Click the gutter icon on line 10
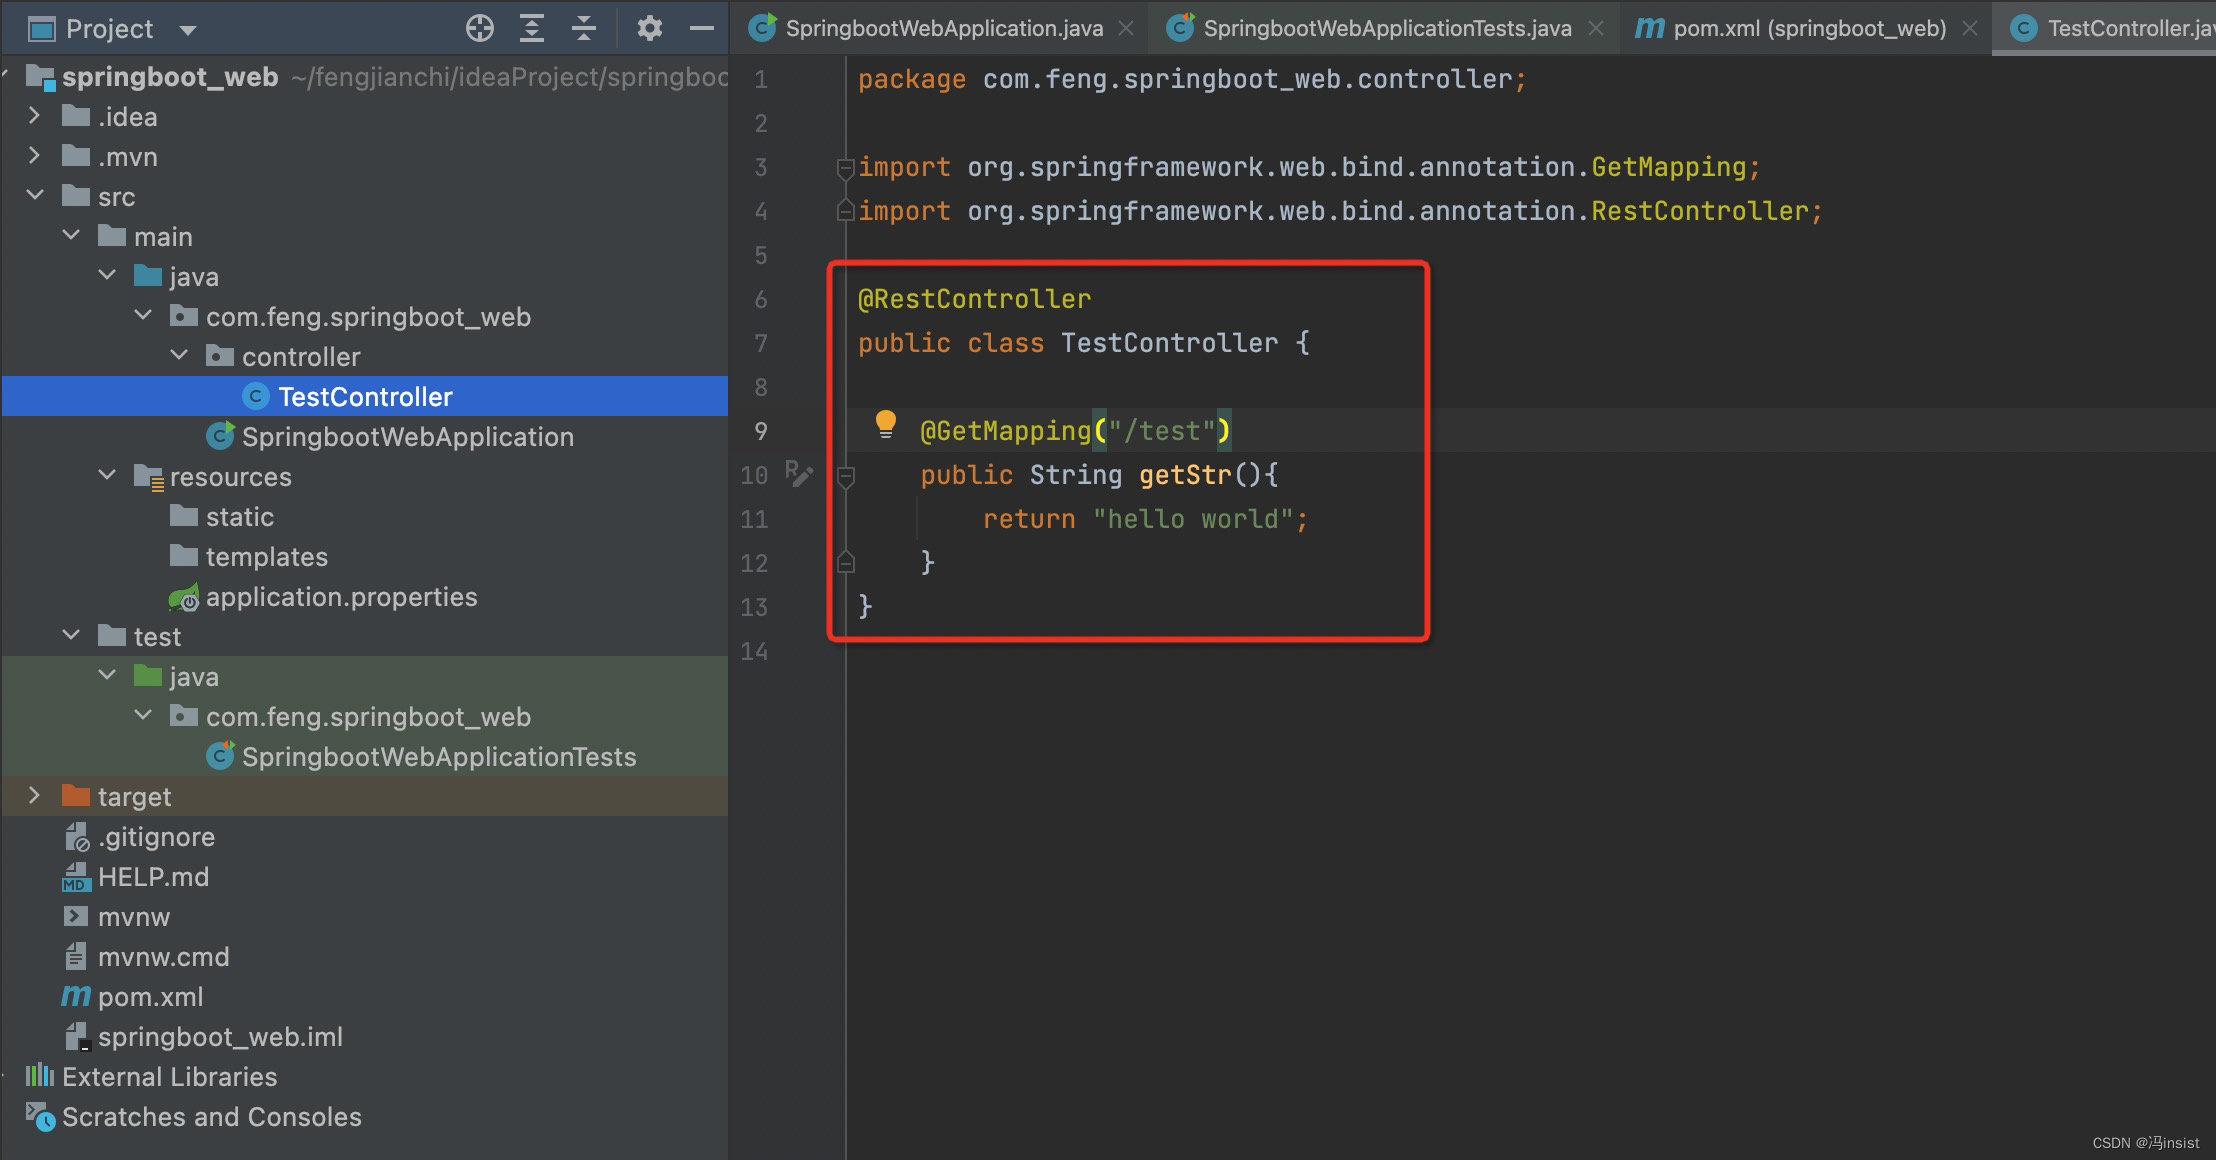2216x1160 pixels. (x=798, y=473)
